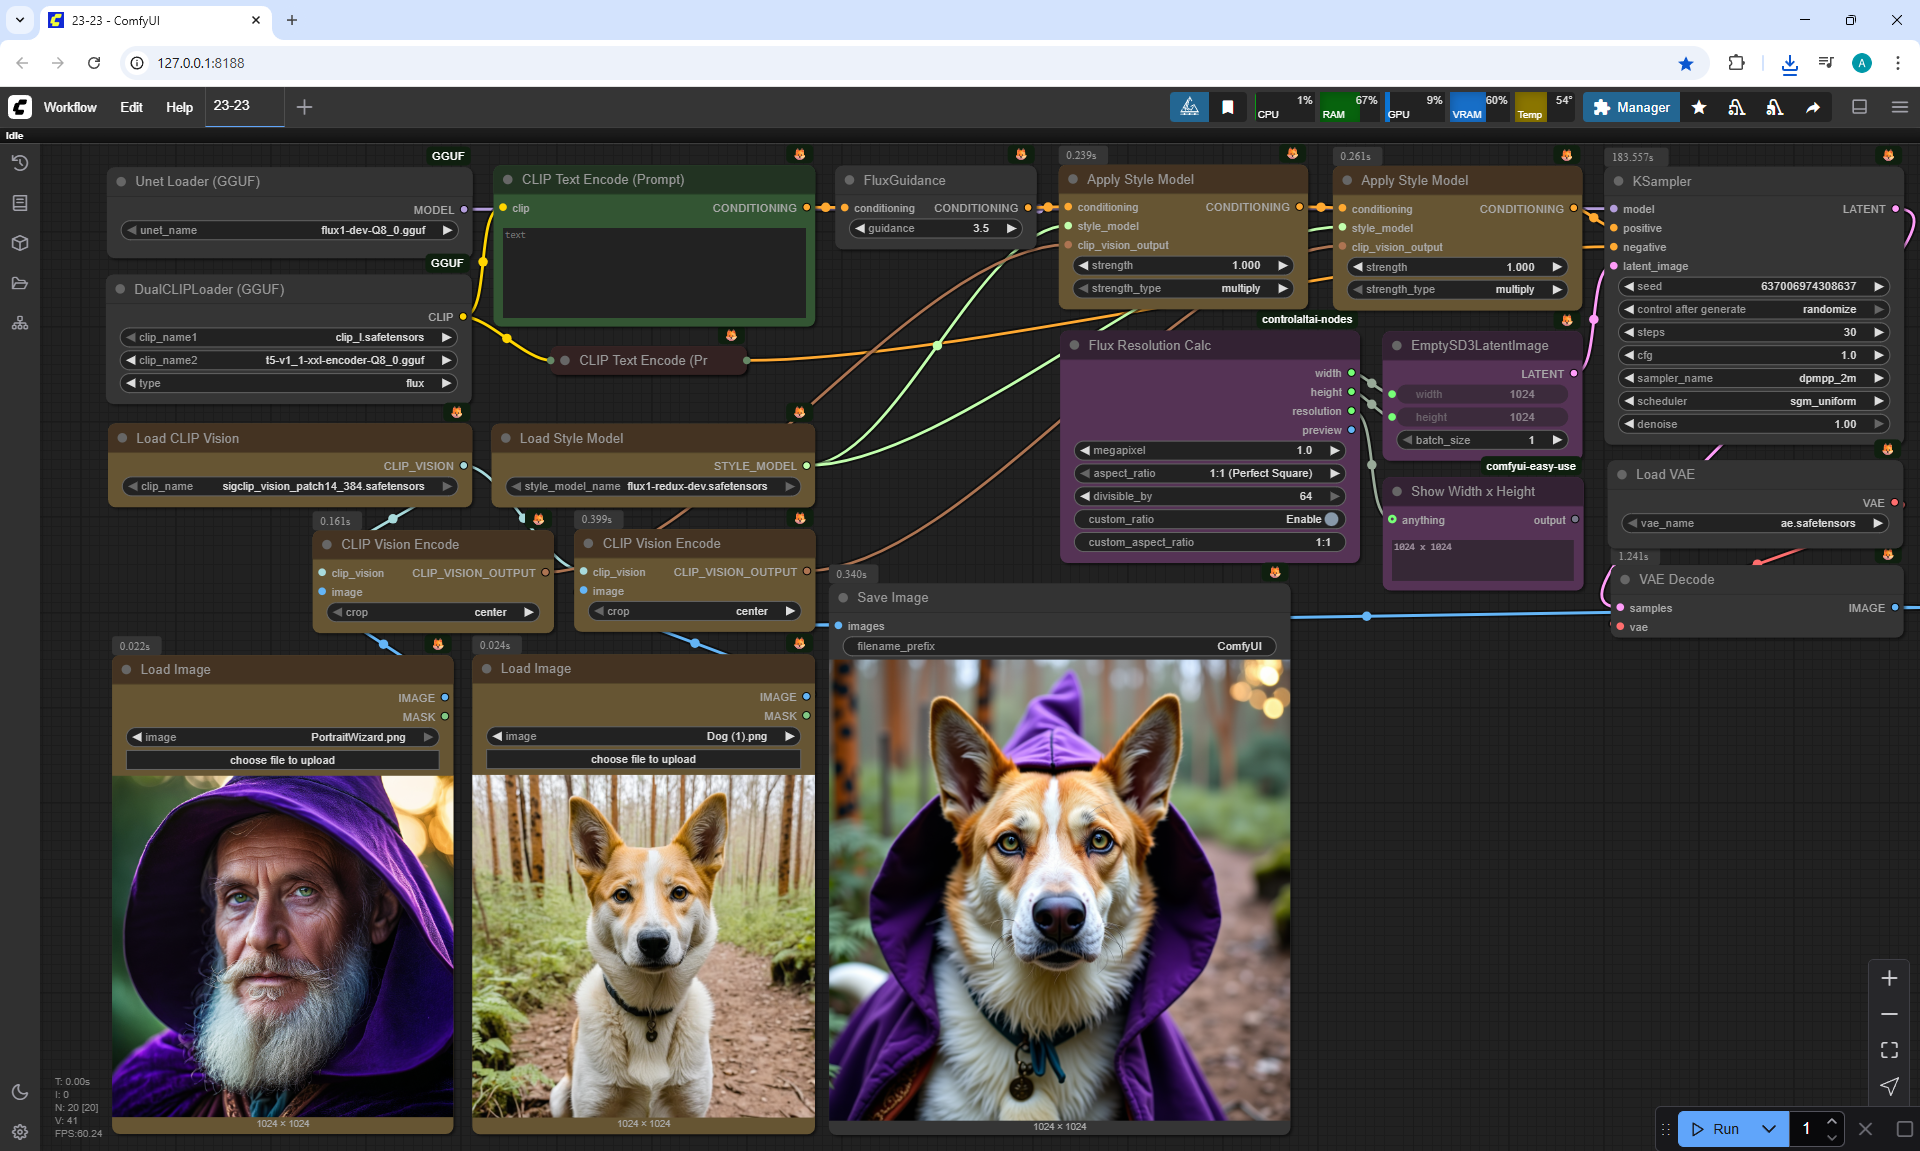
Task: Open the node library book icon
Action: tap(20, 203)
